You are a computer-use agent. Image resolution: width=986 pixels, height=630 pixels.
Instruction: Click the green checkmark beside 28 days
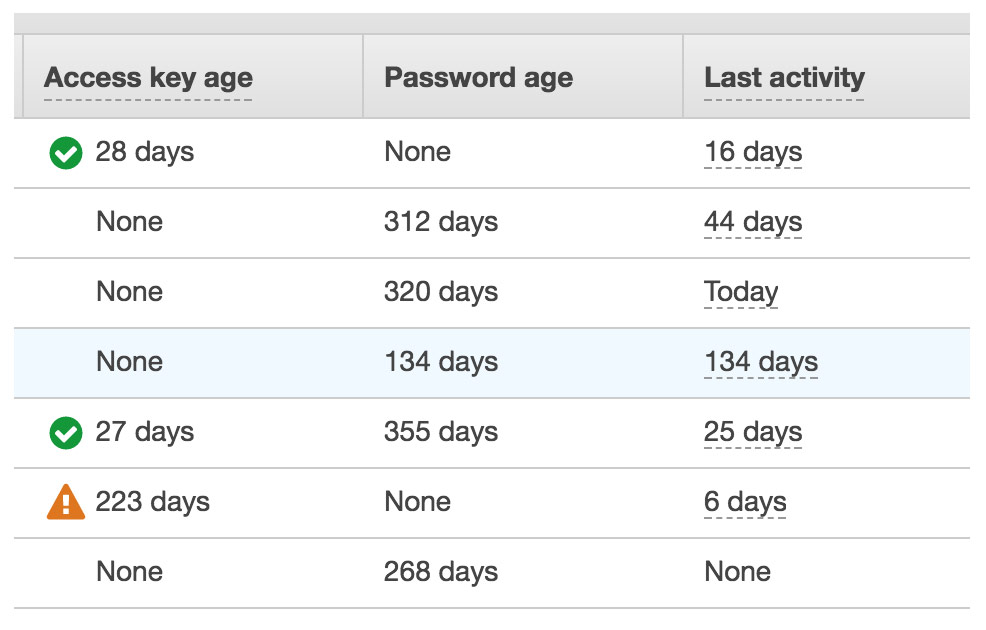pyautogui.click(x=65, y=153)
